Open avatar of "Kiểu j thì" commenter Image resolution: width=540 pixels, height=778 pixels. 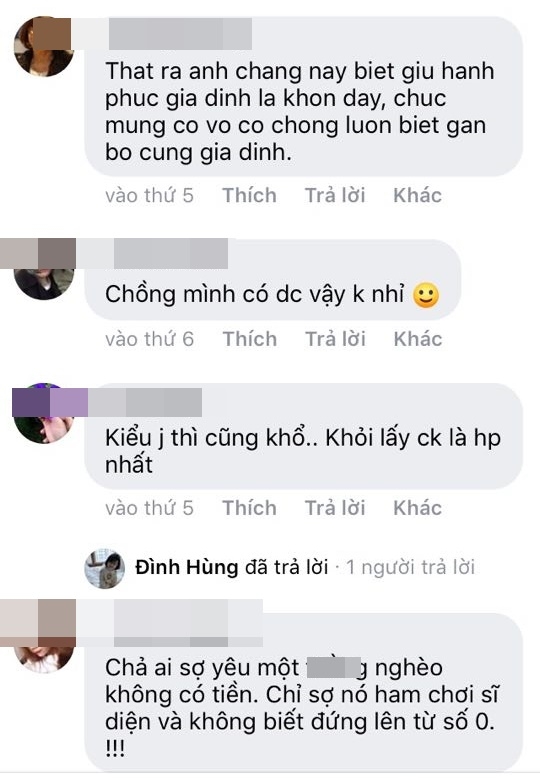[x=44, y=413]
